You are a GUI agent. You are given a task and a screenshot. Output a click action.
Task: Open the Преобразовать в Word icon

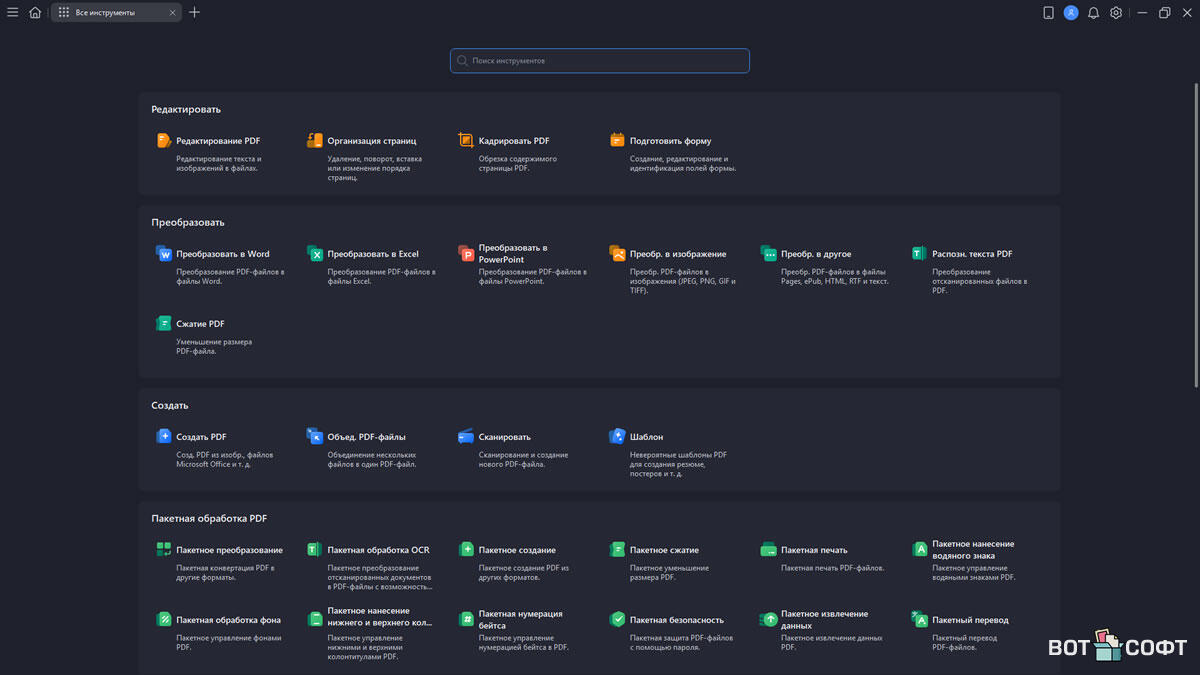[164, 254]
